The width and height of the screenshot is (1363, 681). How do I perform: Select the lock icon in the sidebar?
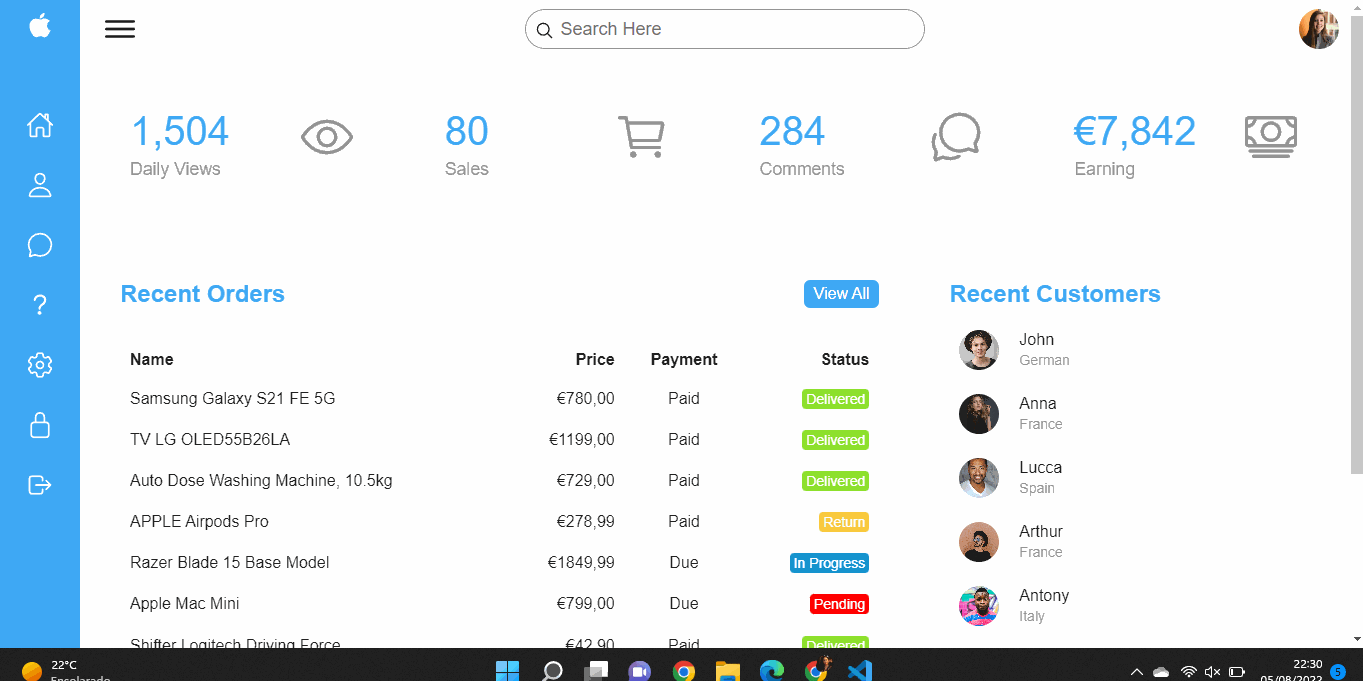(39, 425)
